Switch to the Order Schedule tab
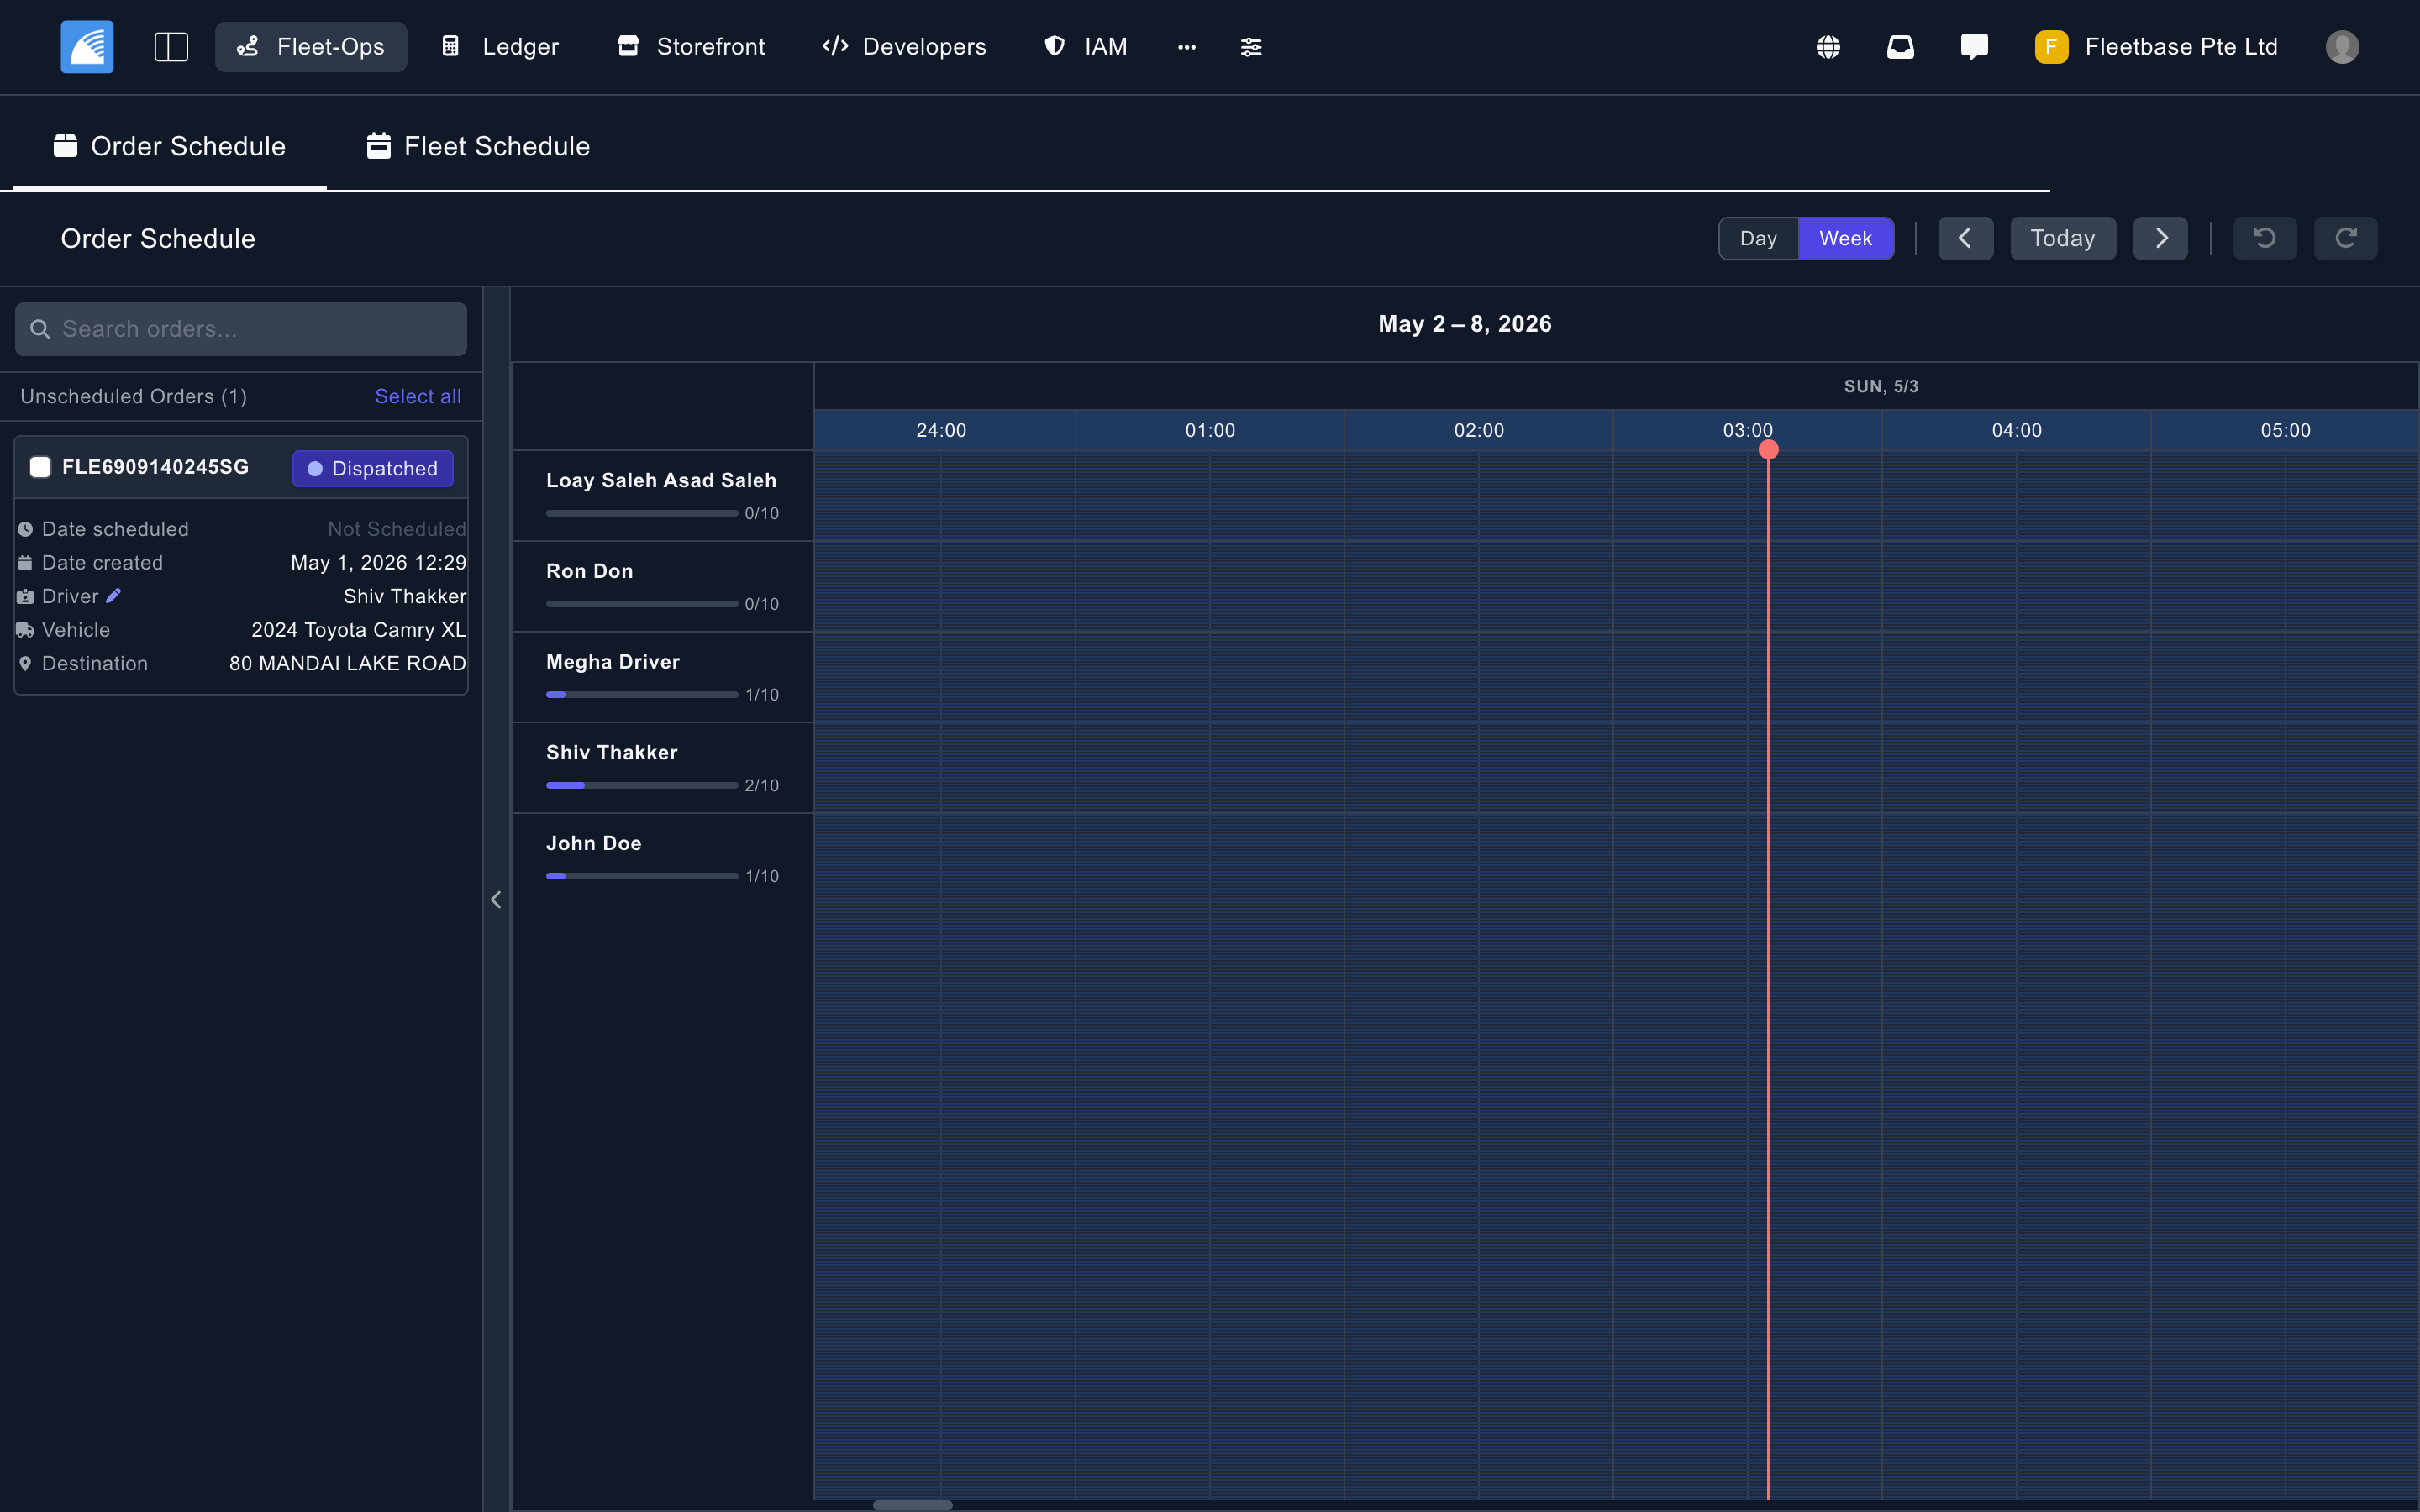Viewport: 2420px width, 1512px height. point(169,146)
